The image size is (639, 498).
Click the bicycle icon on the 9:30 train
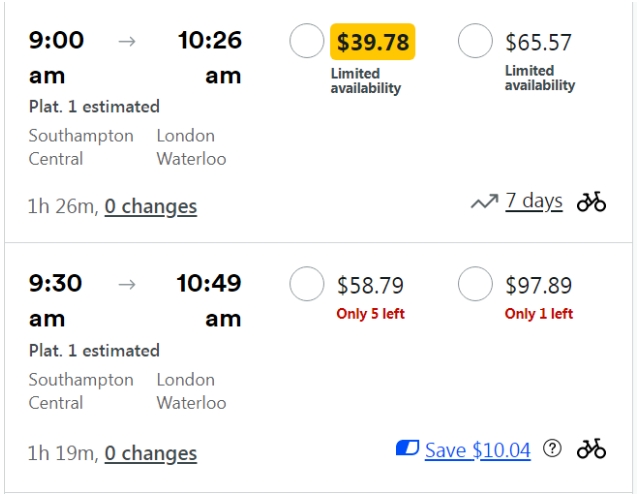(x=591, y=448)
